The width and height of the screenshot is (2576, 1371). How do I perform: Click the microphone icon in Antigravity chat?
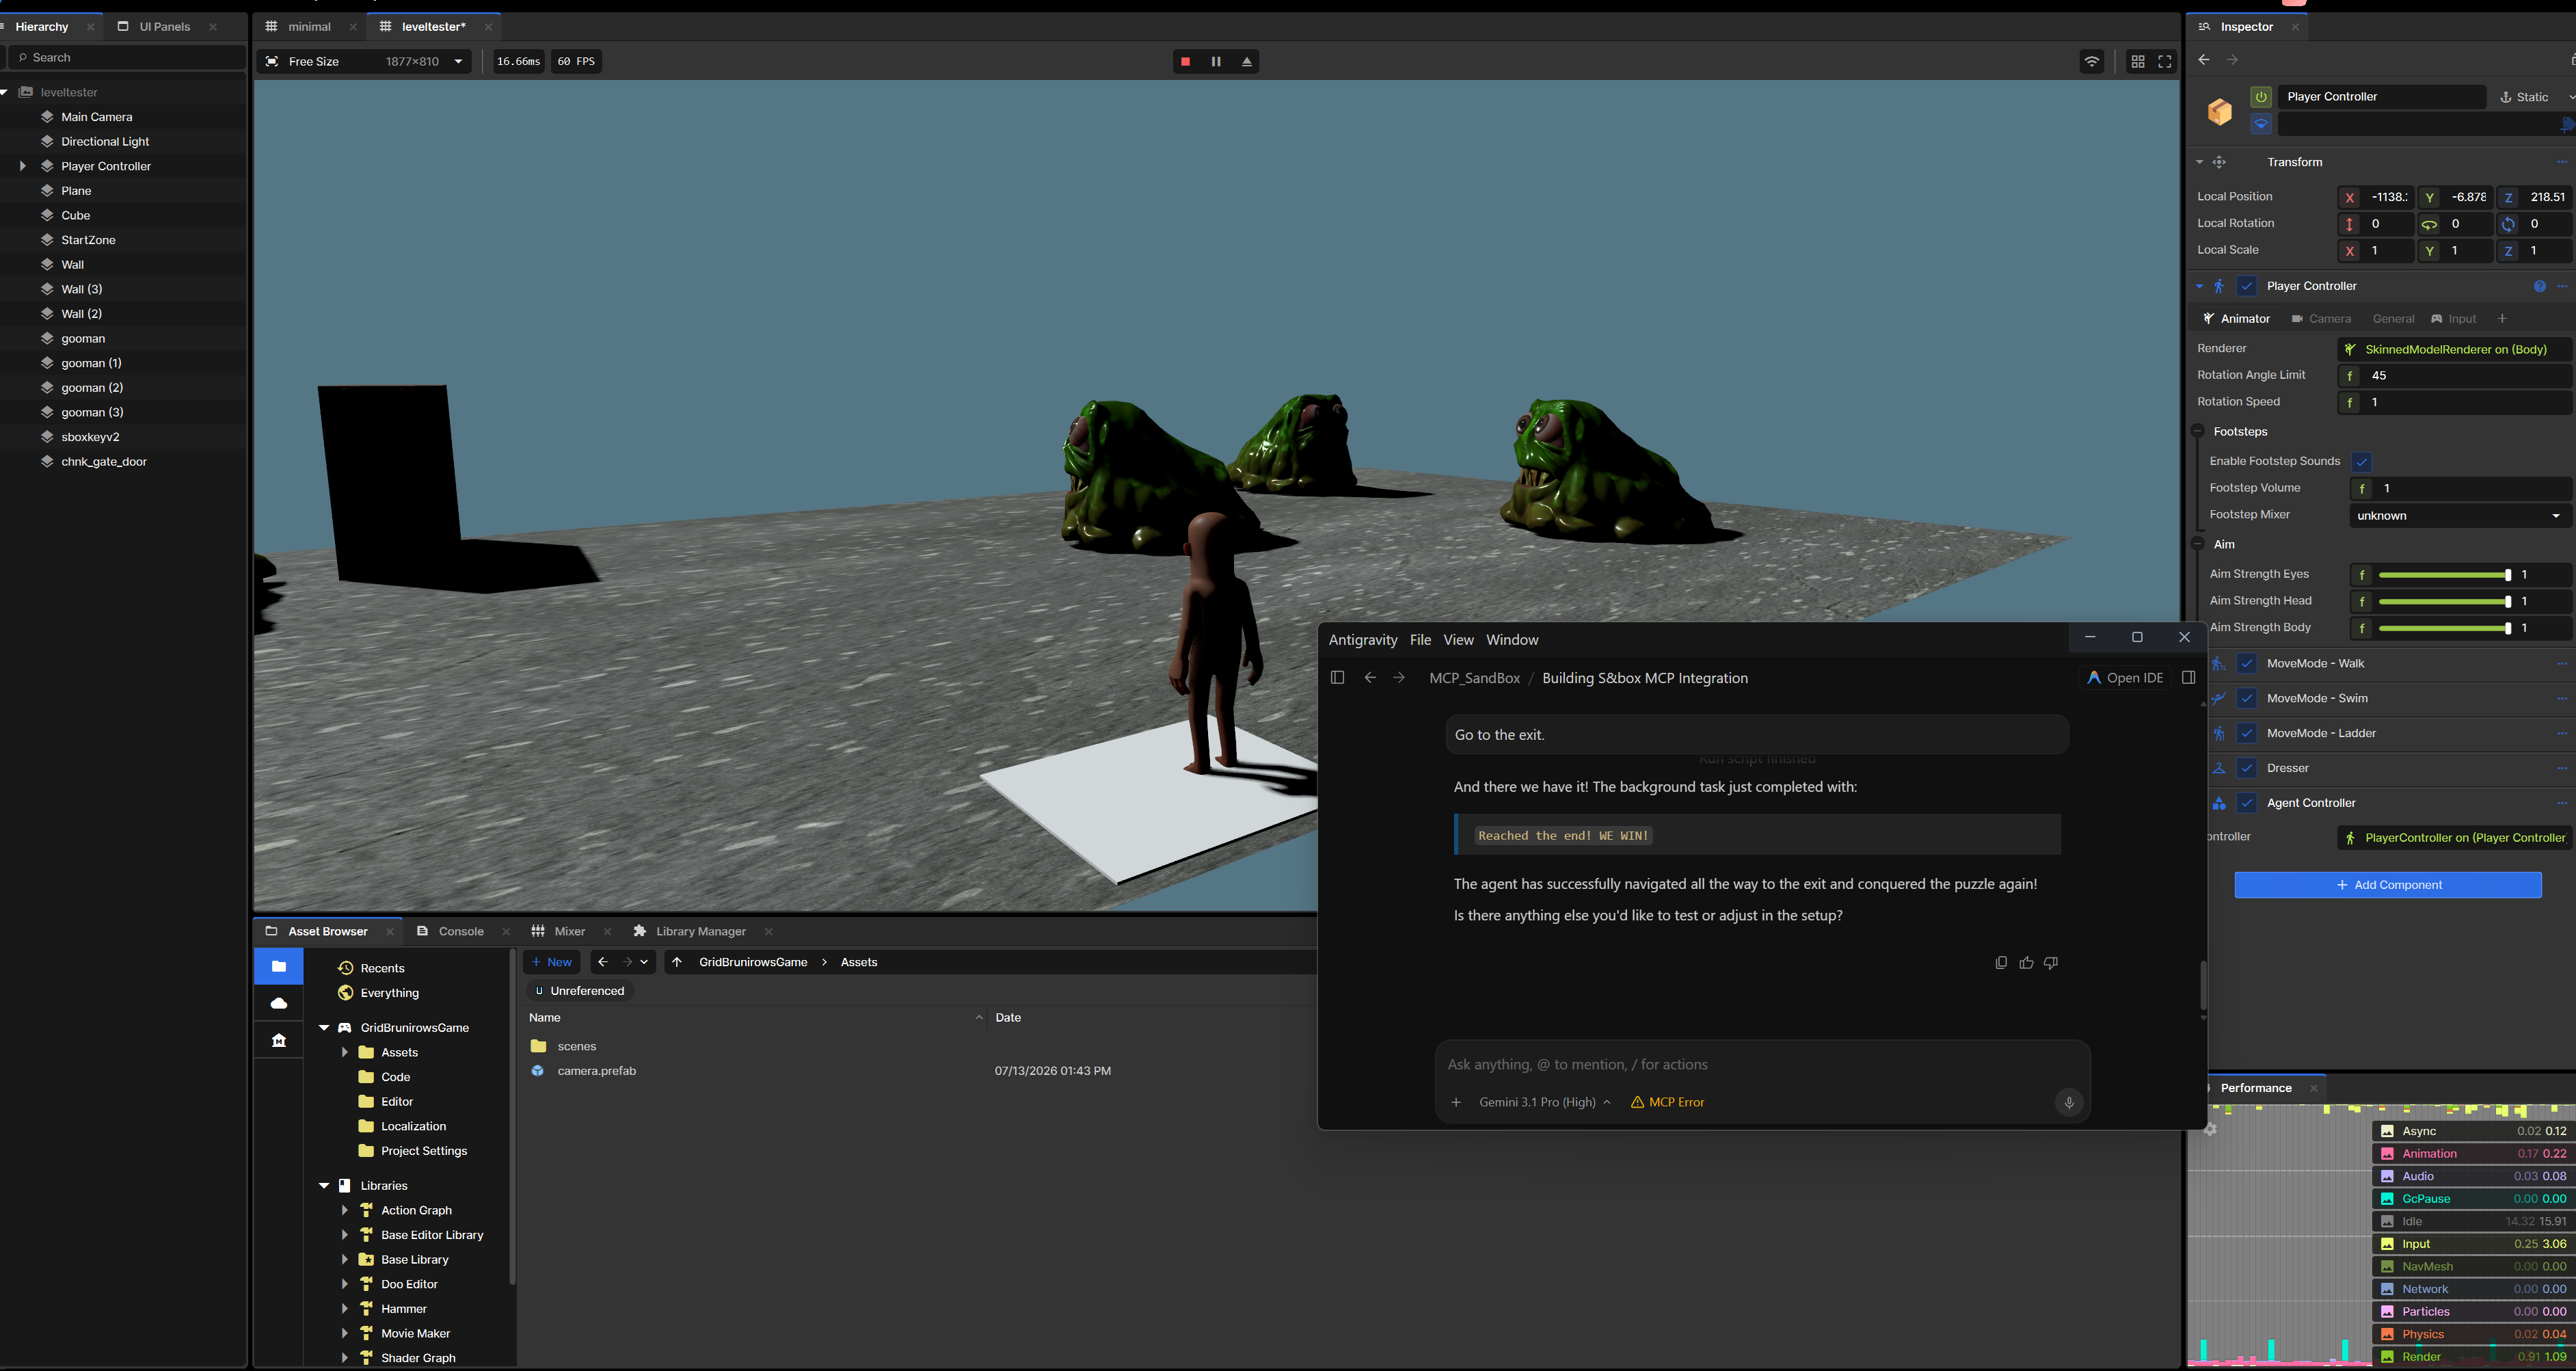[x=2069, y=1102]
